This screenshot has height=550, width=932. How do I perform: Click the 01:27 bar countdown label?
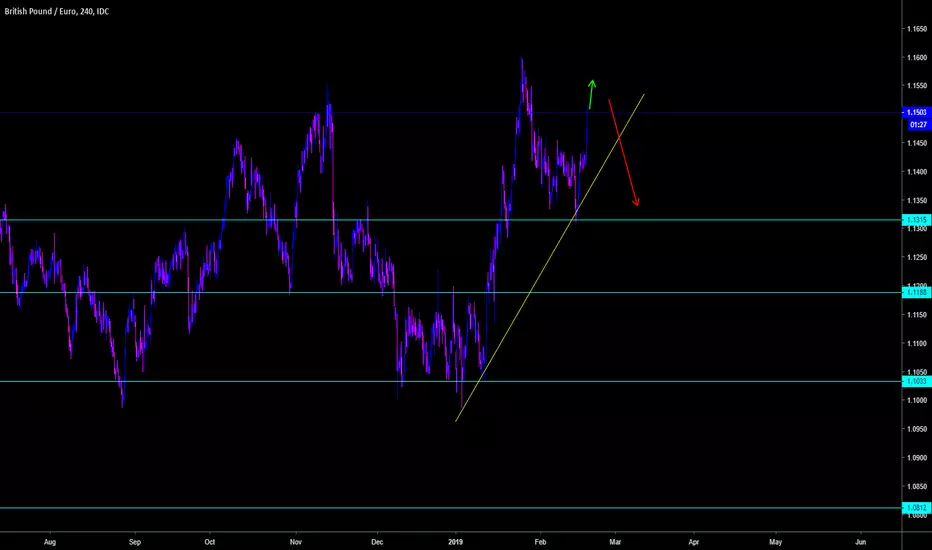coord(918,125)
